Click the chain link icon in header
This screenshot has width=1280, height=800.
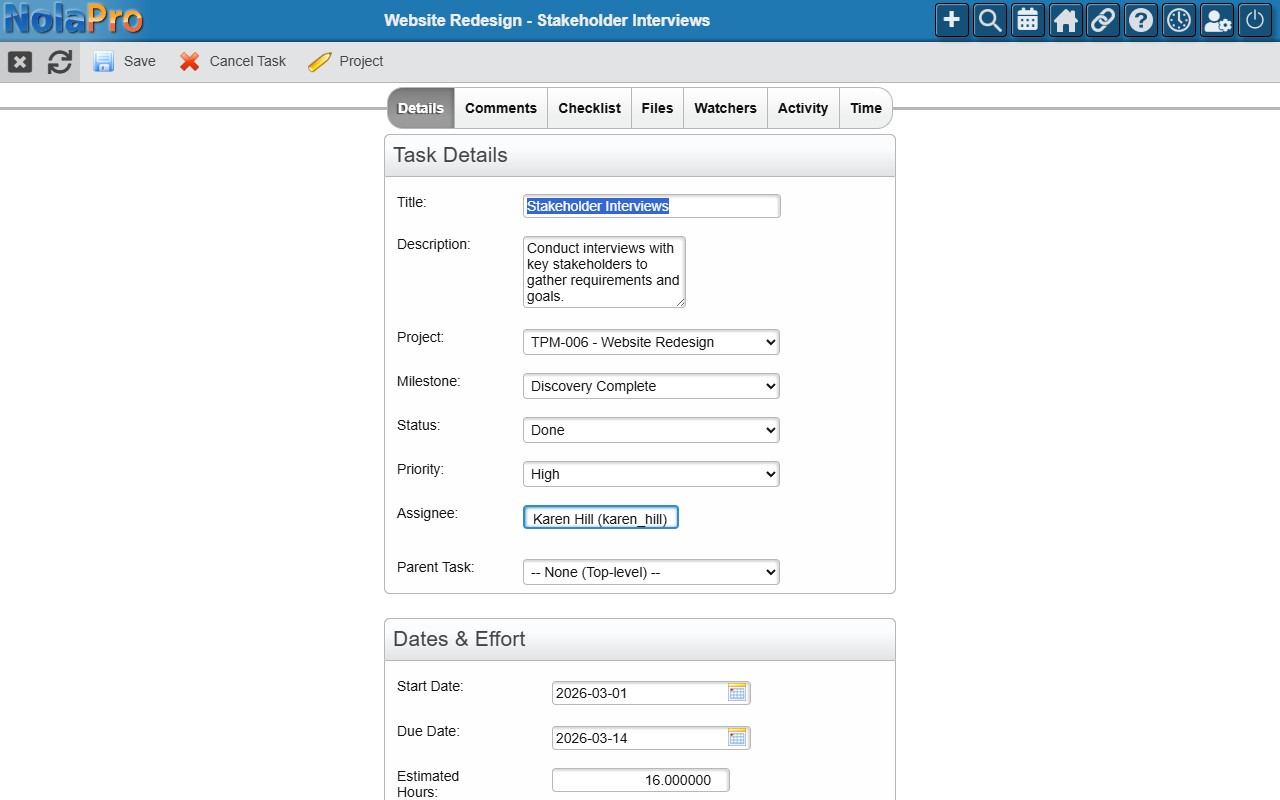(1103, 20)
